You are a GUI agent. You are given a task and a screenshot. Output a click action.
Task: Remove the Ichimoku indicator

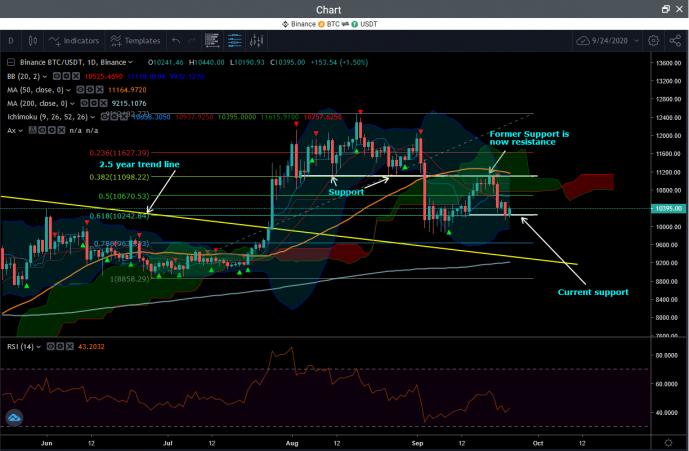(123, 117)
